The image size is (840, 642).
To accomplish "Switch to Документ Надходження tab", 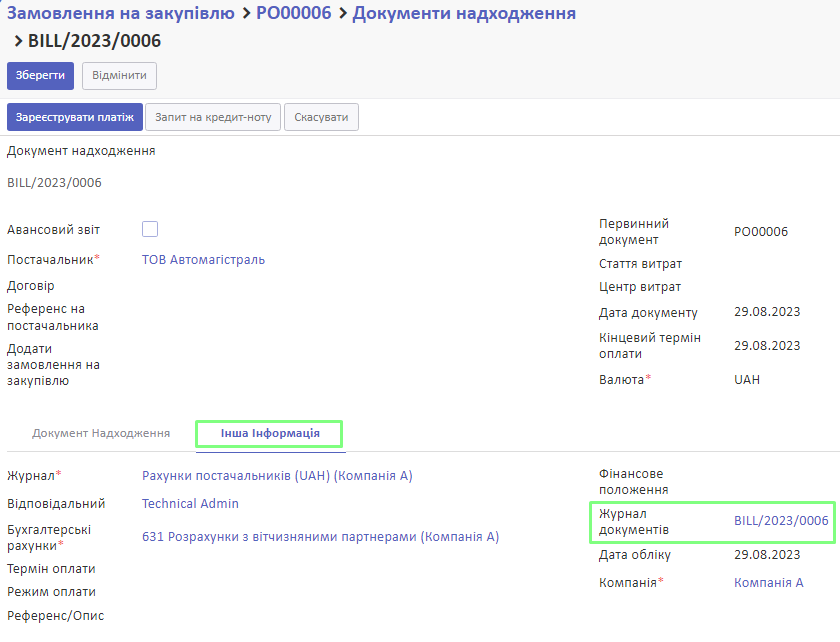I will click(x=101, y=433).
